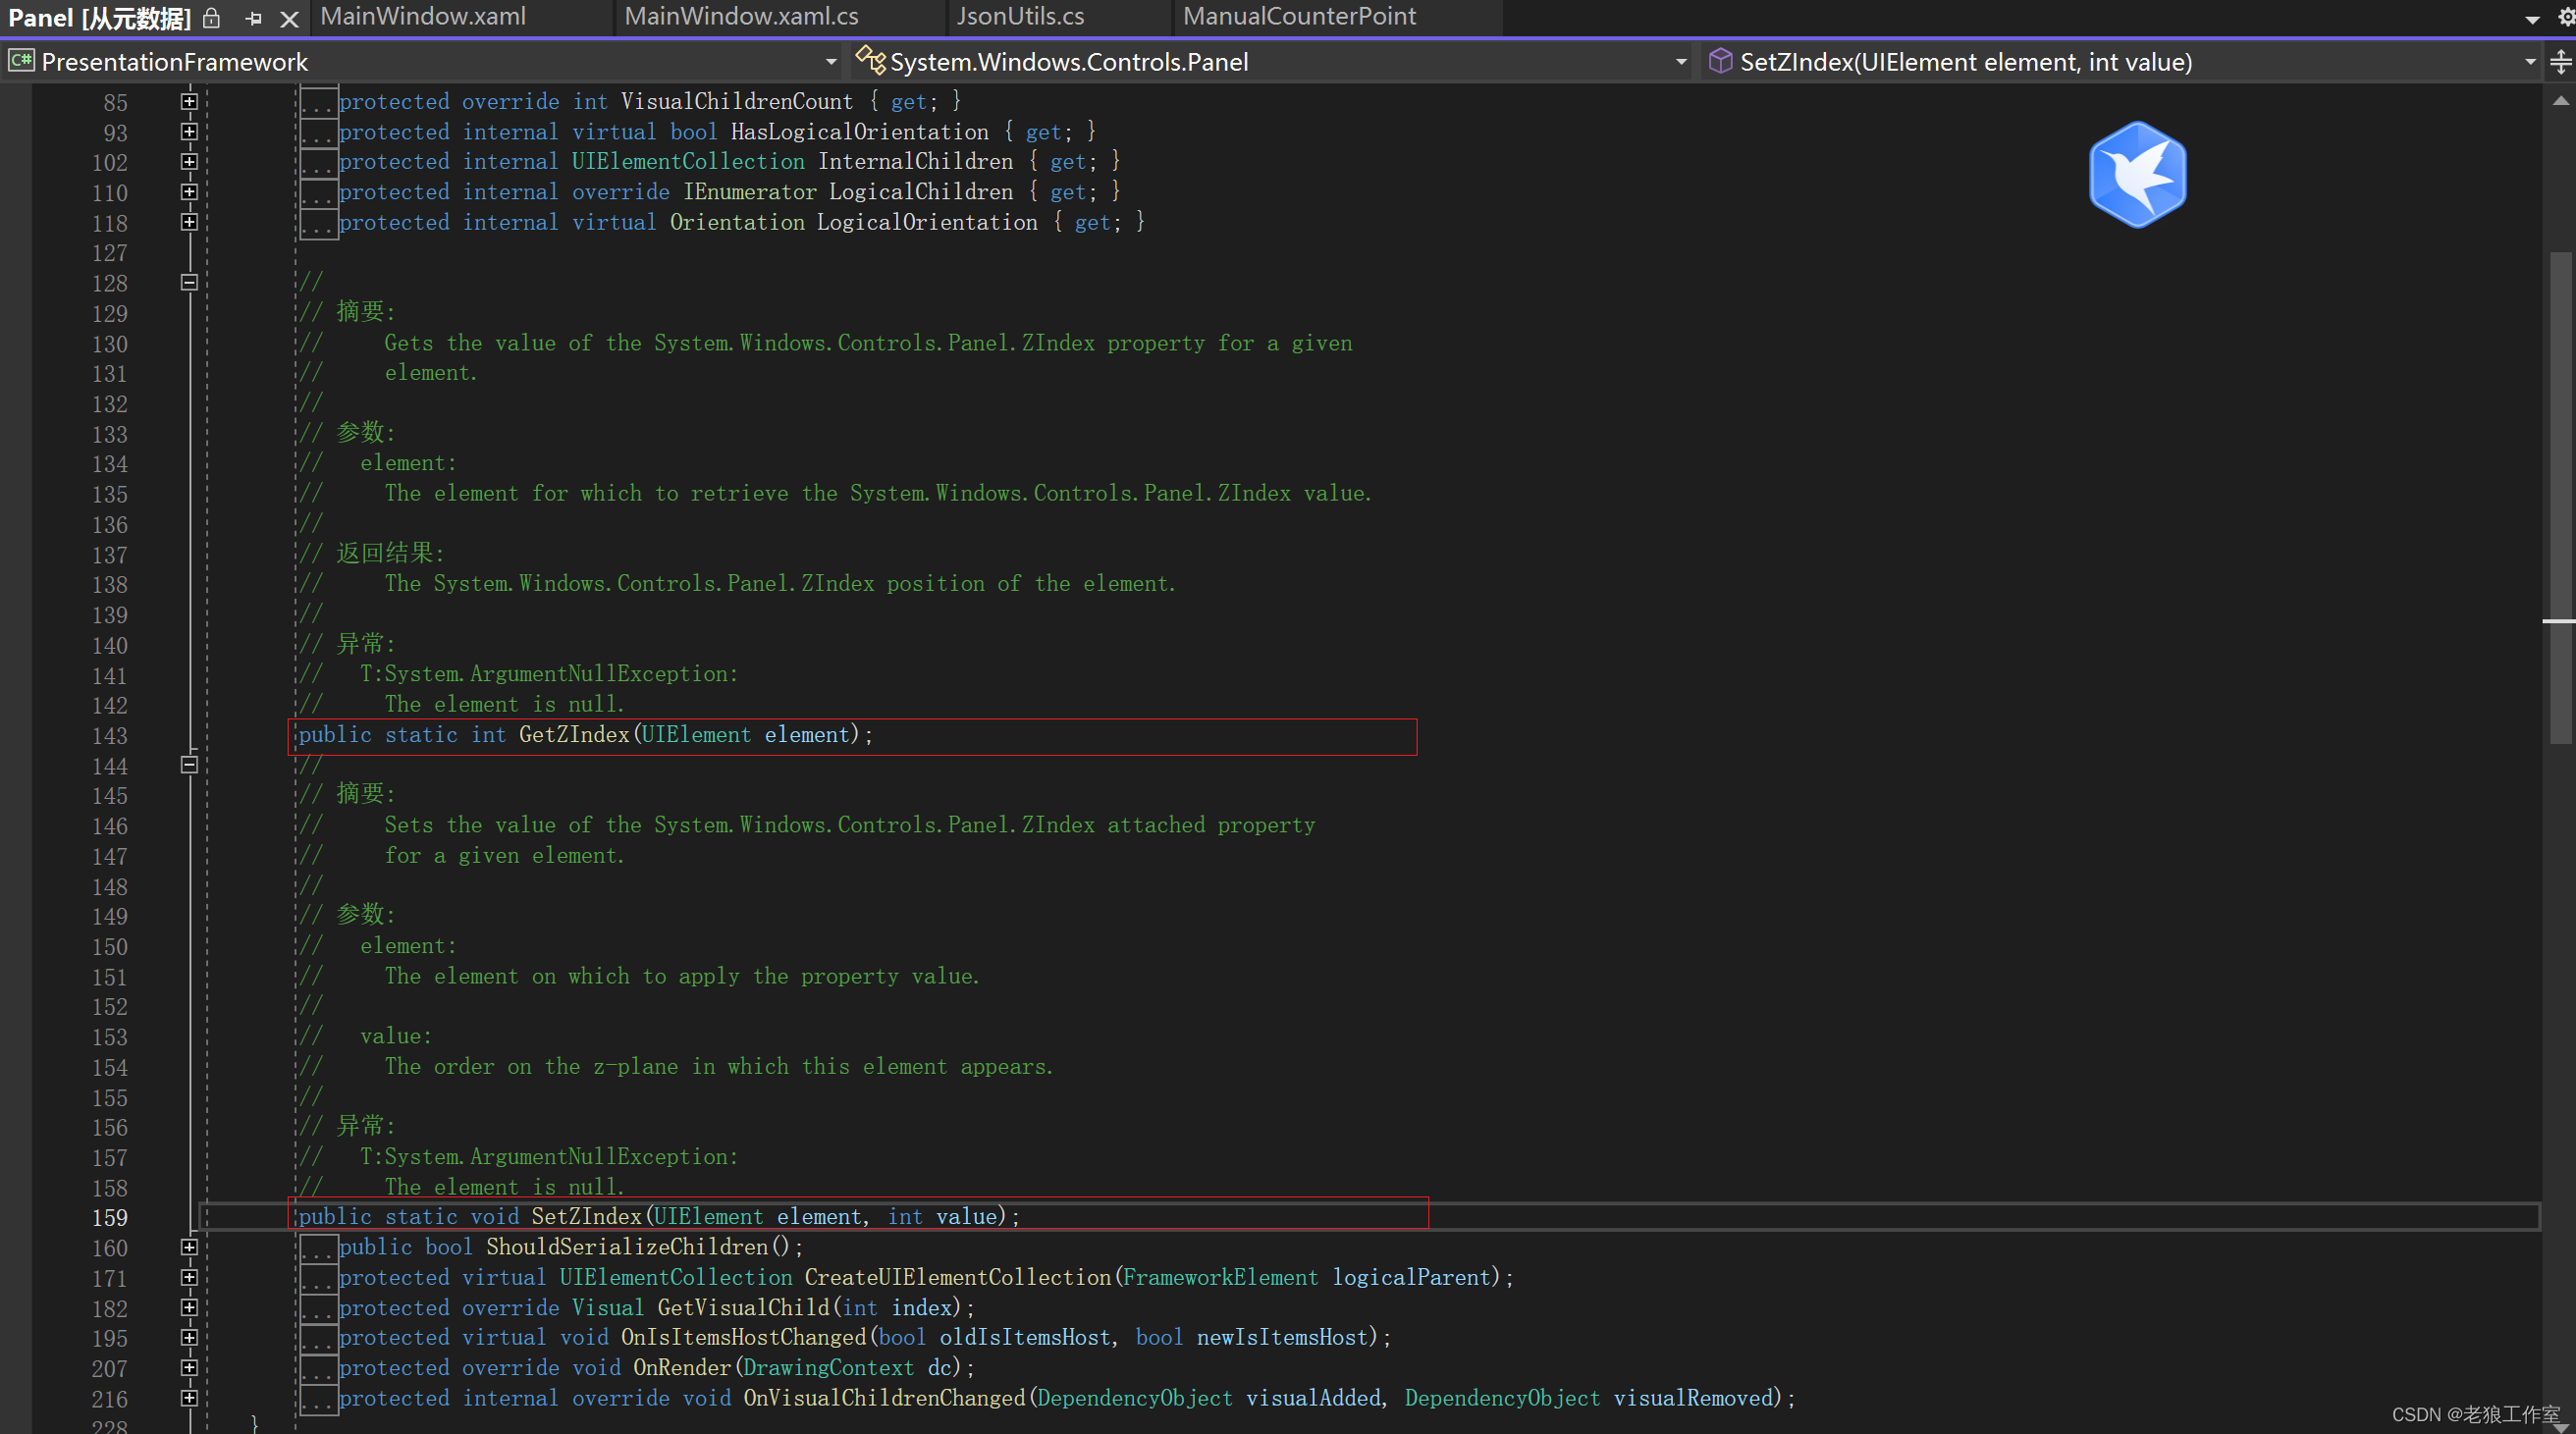The height and width of the screenshot is (1434, 2576).
Task: Open the System.Windows.Controls.Panel type dropdown
Action: click(1681, 62)
